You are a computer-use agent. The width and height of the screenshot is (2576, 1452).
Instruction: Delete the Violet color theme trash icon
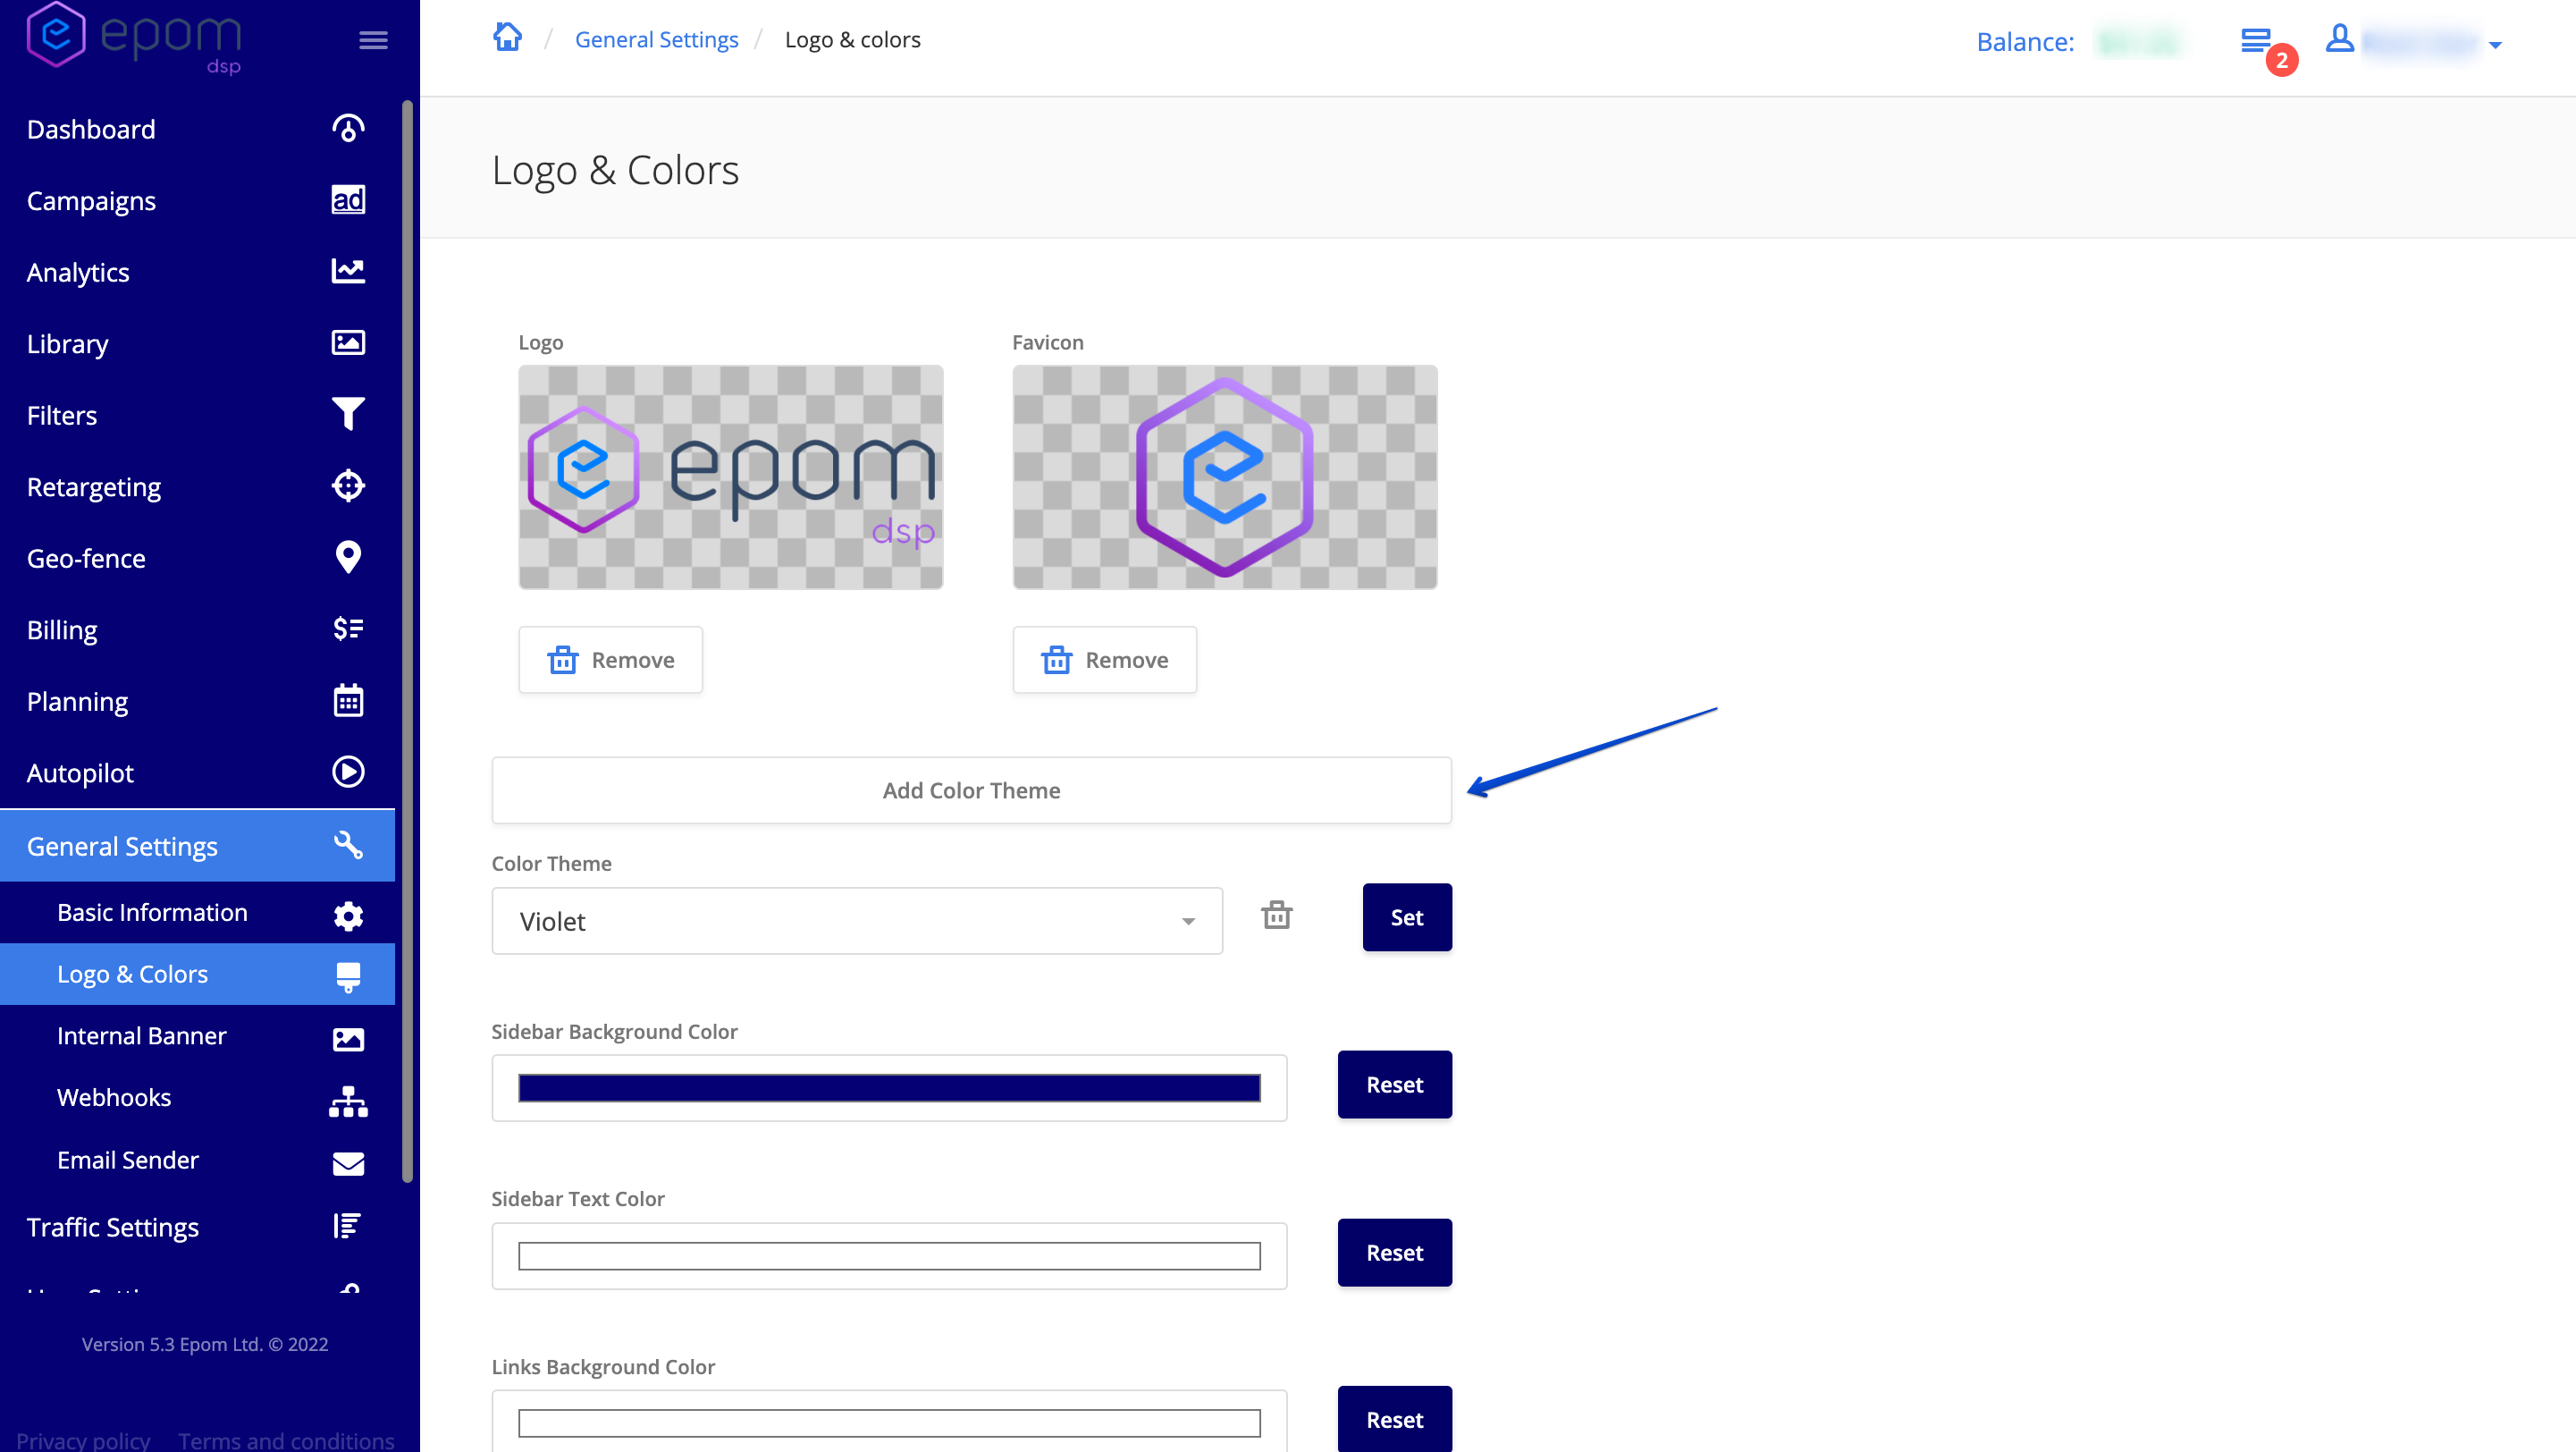1276,915
